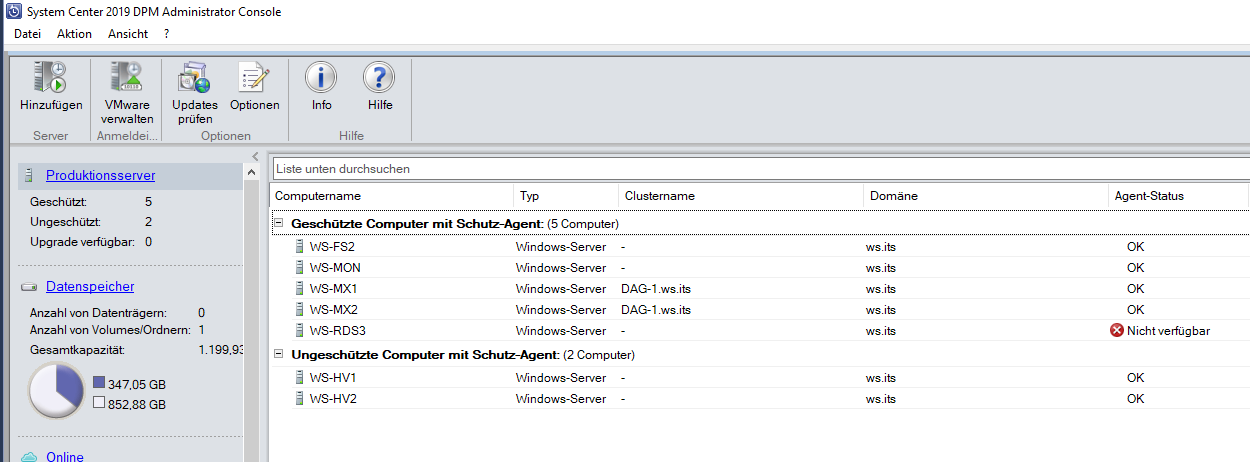Select the WS-MX1 computer name

pyautogui.click(x=333, y=288)
